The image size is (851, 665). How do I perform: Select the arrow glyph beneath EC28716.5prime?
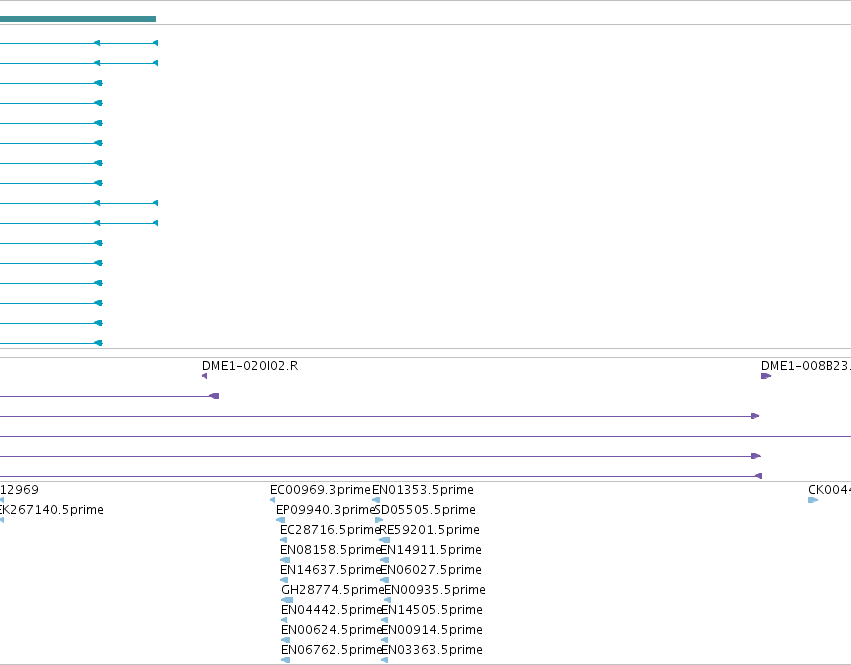click(283, 540)
